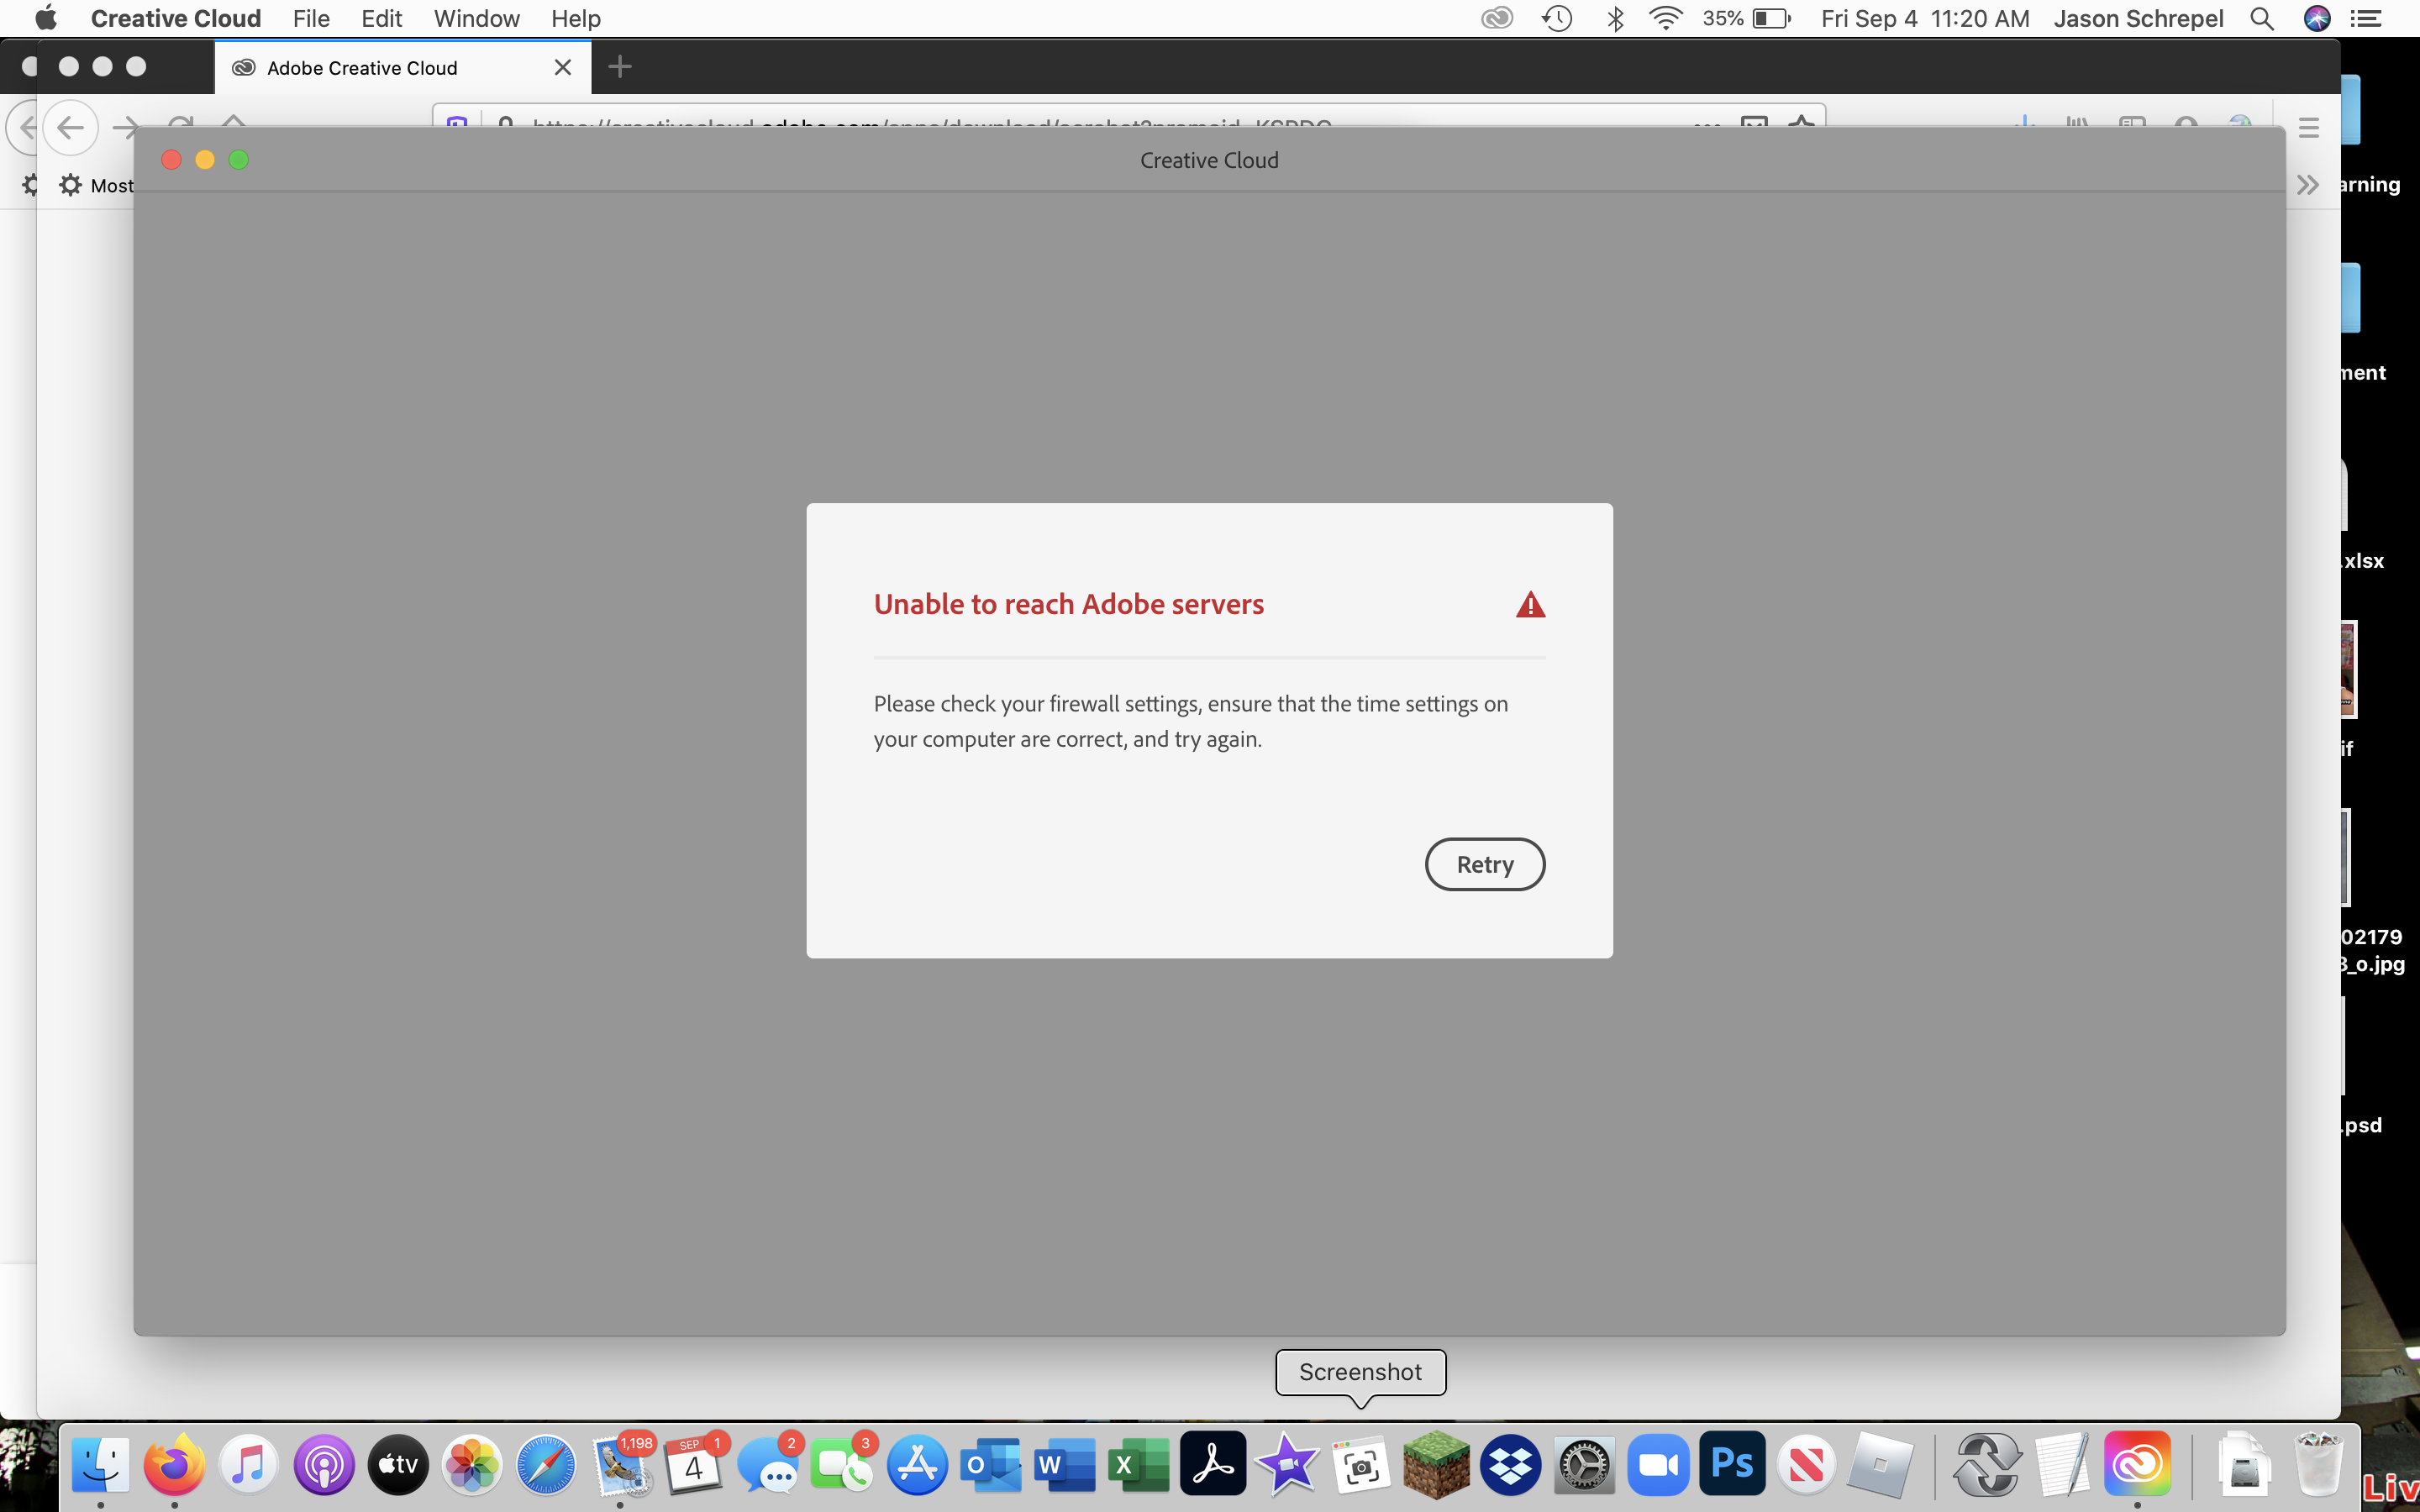2420x1512 pixels.
Task: Open Minecraft from the dock
Action: click(1436, 1465)
